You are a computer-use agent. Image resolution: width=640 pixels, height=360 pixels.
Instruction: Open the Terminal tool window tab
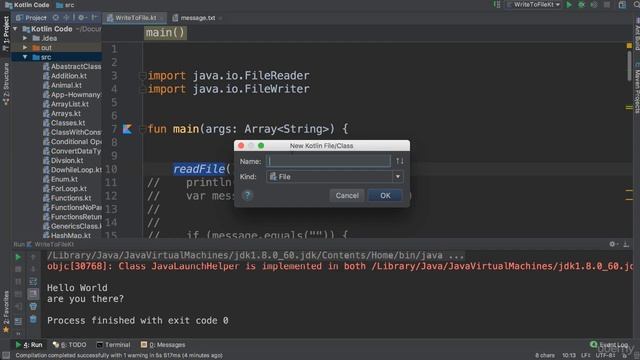tap(113, 345)
